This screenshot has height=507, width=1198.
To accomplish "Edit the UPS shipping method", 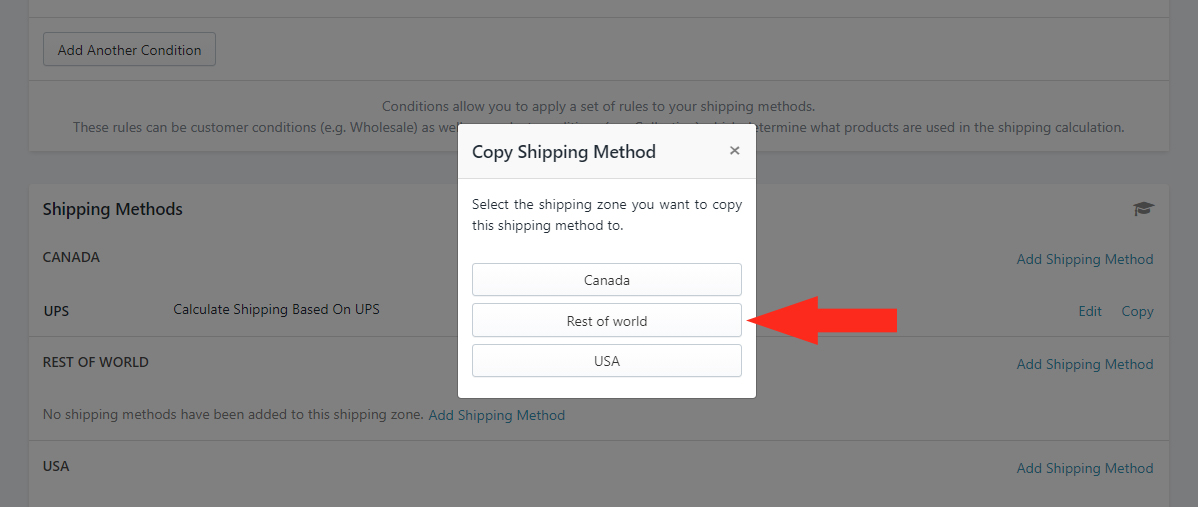I will [1089, 311].
